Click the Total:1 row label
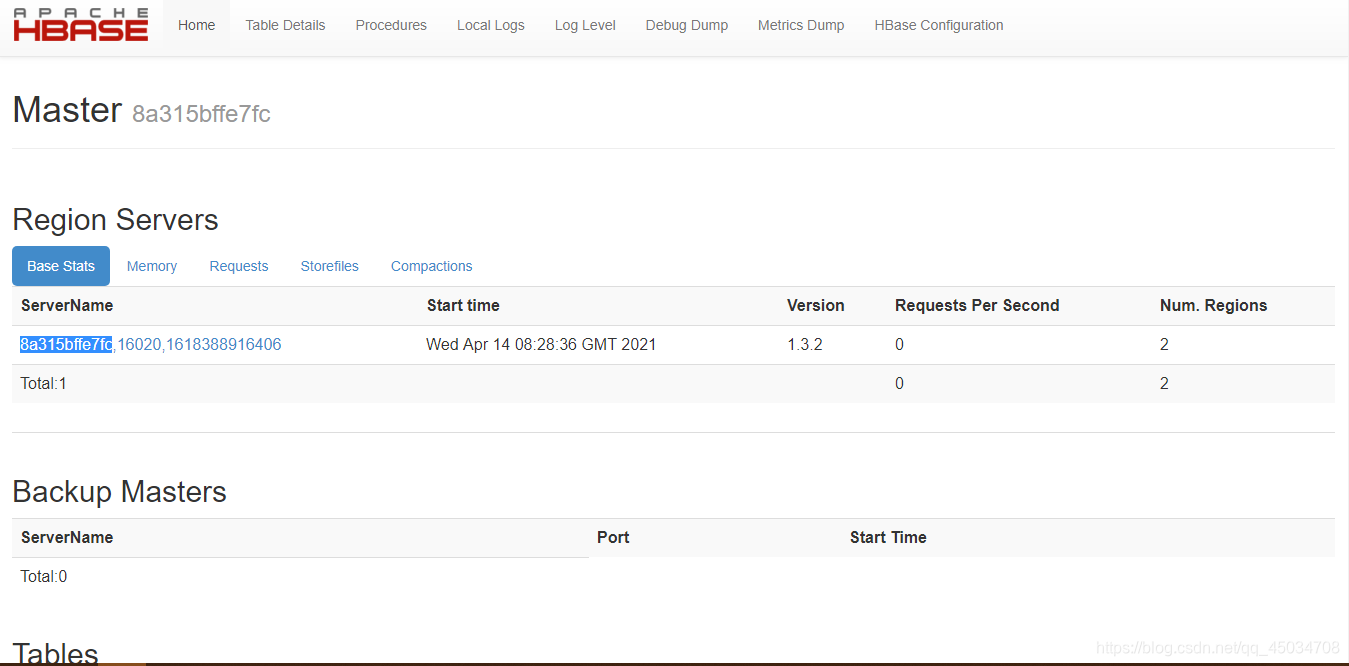 click(44, 383)
